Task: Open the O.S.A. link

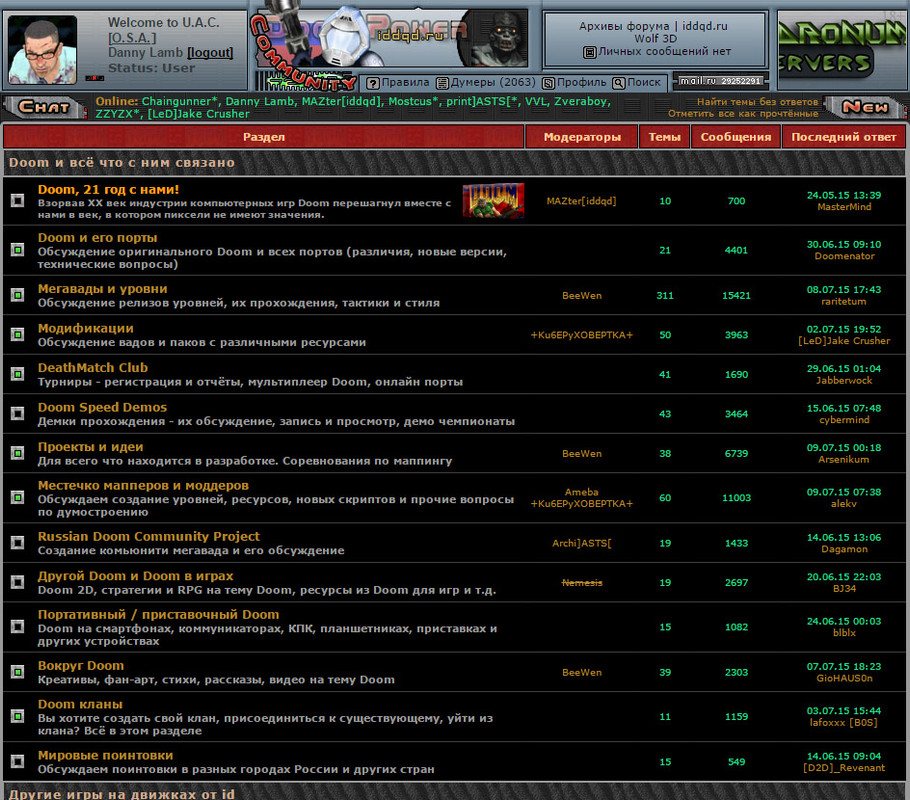Action: click(x=132, y=38)
